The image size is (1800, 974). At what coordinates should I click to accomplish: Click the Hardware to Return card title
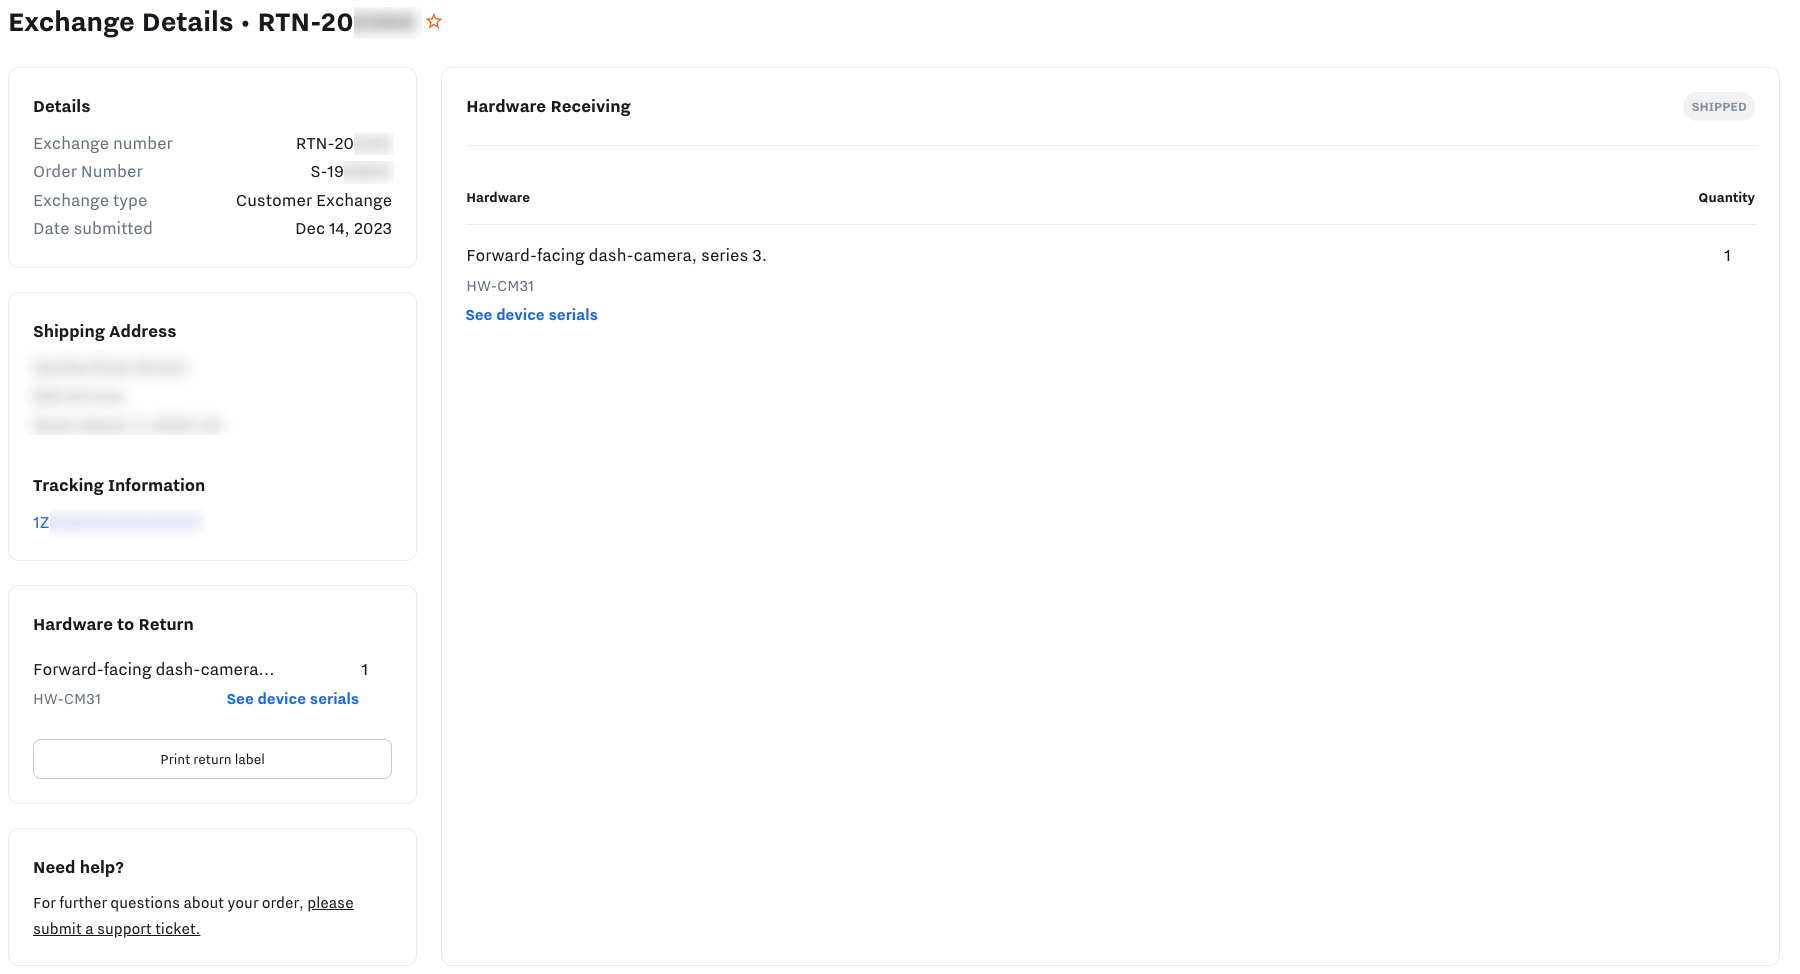point(113,624)
